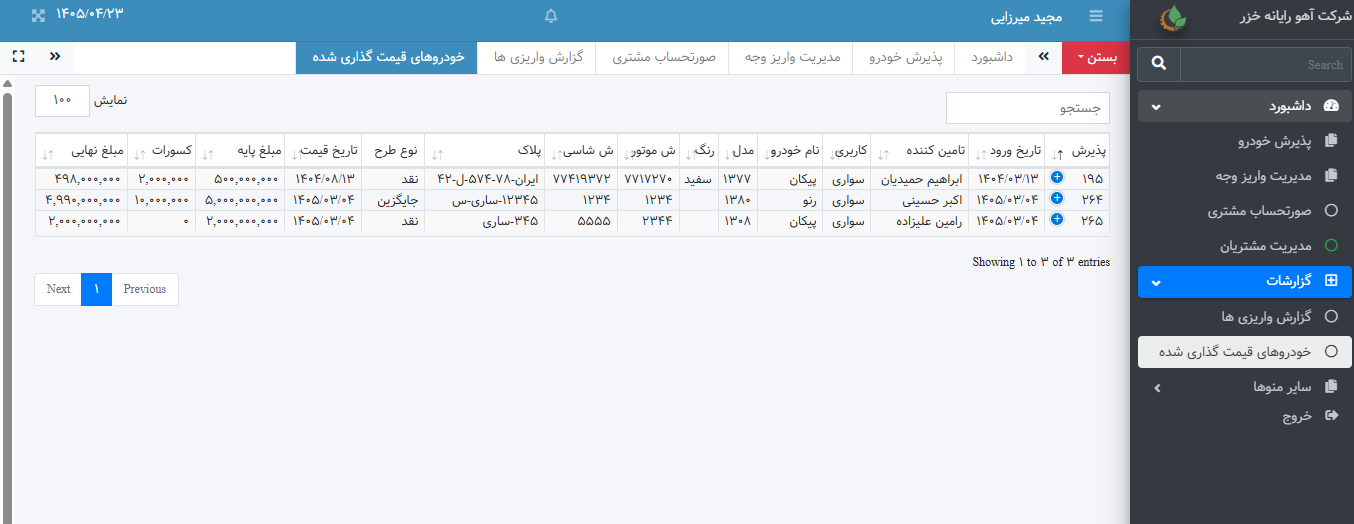Image resolution: width=1354 pixels, height=524 pixels.
Task: Click the search magnifier button in sidebar
Action: point(1159,64)
